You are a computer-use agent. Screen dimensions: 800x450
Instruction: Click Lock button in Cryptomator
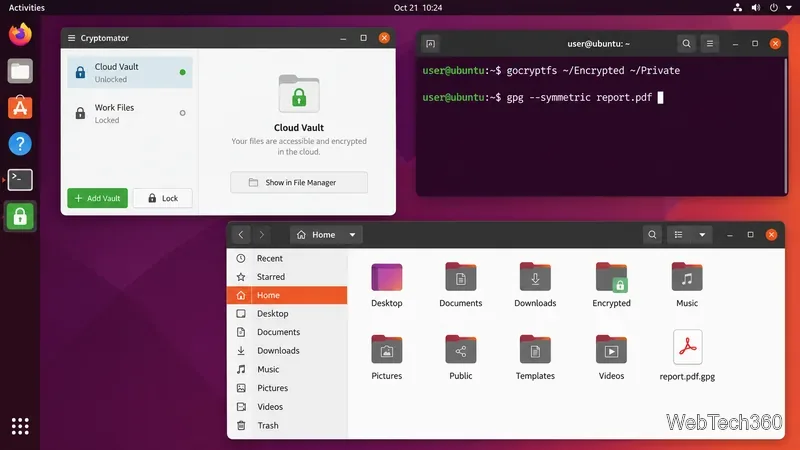(163, 198)
